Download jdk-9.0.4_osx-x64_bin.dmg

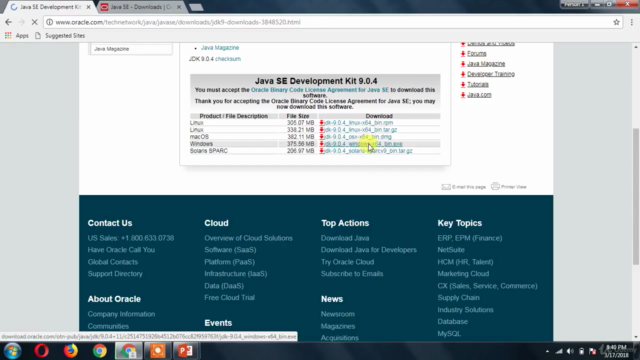tap(358, 137)
